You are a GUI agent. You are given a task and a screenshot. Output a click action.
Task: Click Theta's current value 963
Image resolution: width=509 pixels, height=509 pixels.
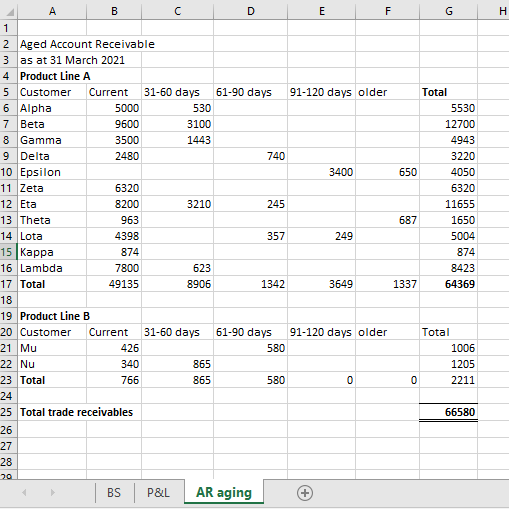point(114,220)
